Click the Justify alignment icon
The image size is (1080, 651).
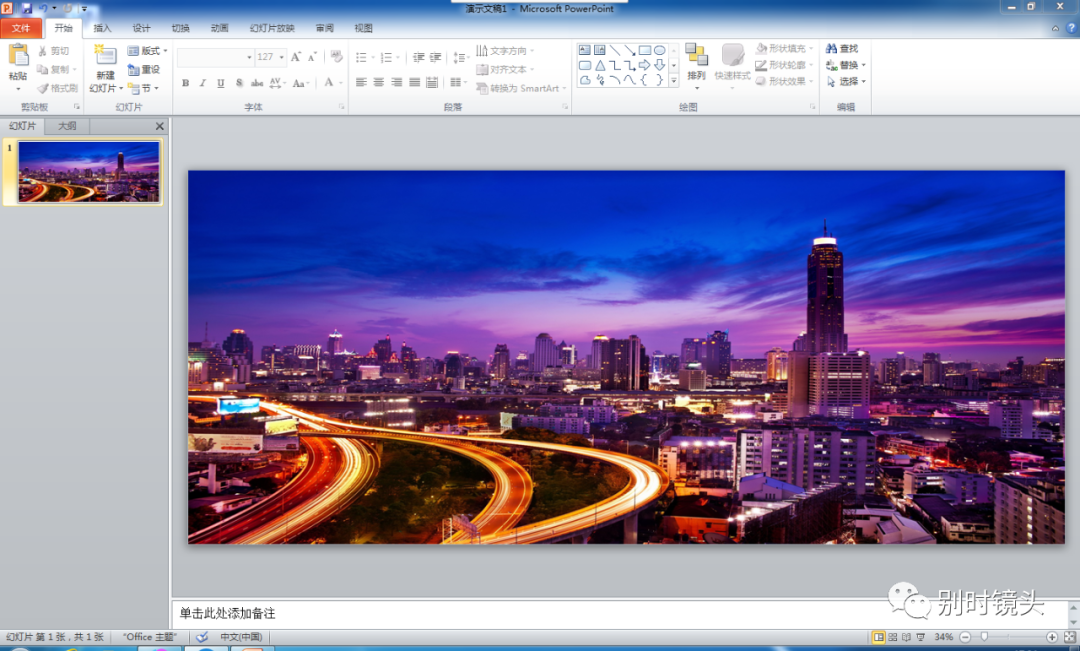click(x=414, y=83)
